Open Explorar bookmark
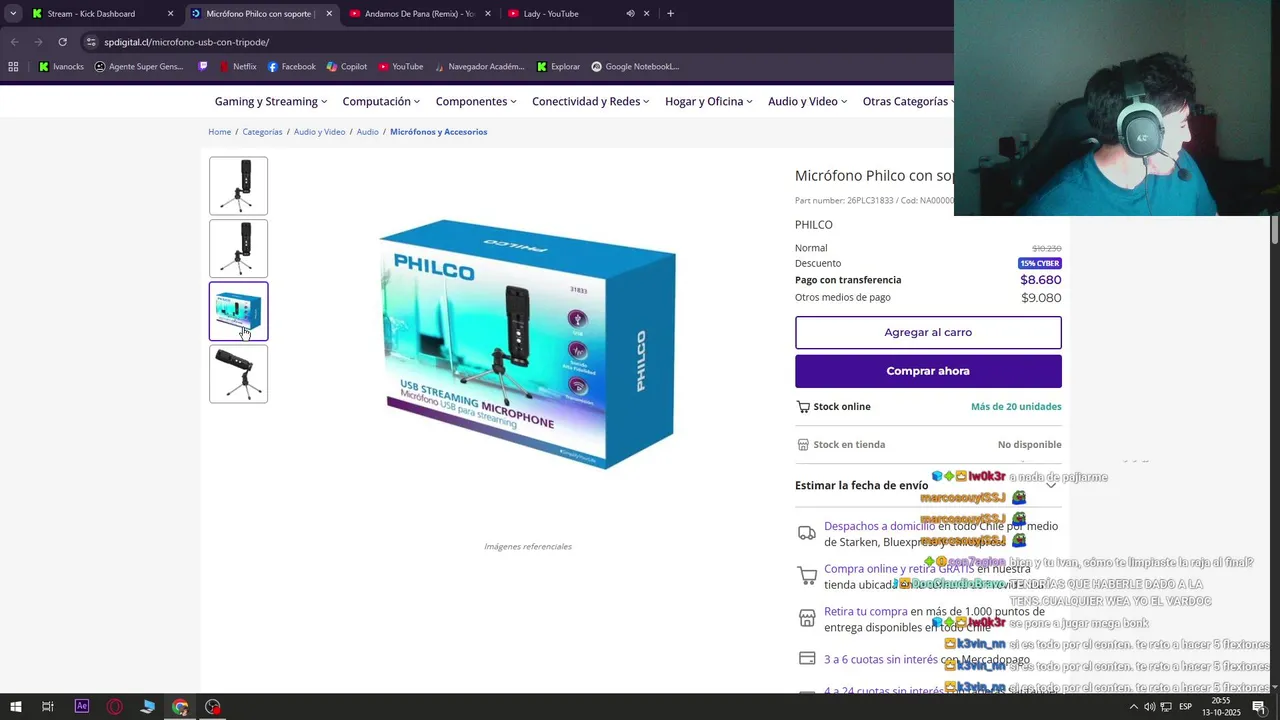The width and height of the screenshot is (1280, 720). coord(558,67)
